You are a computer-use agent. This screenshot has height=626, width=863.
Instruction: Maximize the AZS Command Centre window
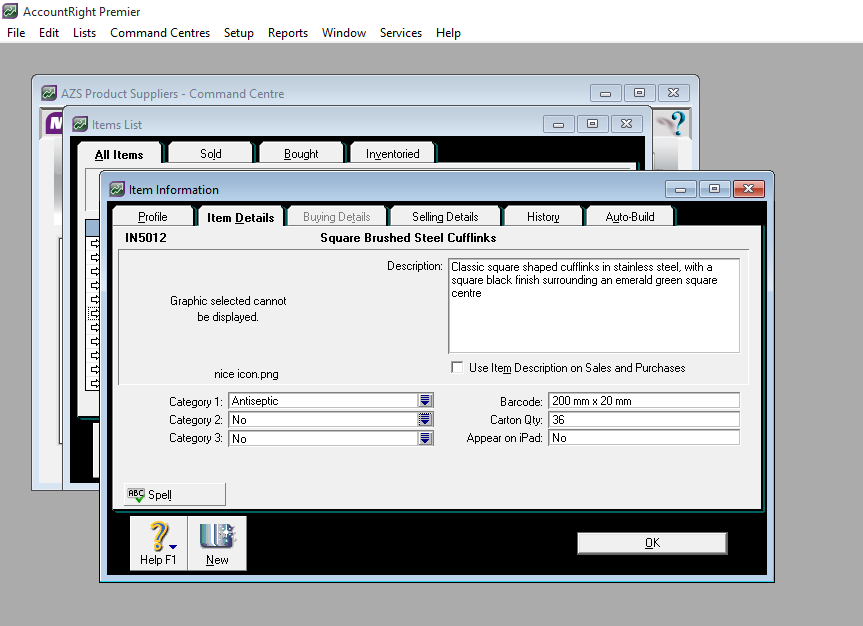(639, 93)
